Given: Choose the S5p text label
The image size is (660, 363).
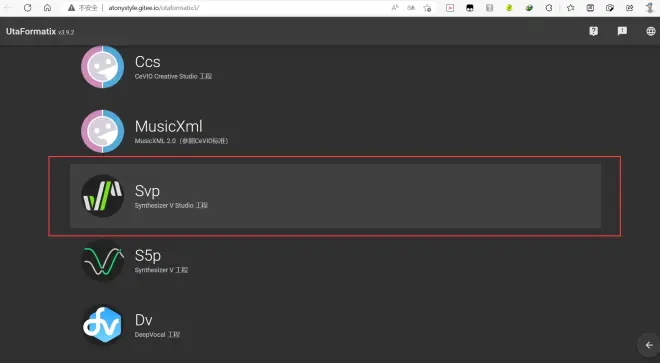Looking at the screenshot, I should [x=148, y=255].
